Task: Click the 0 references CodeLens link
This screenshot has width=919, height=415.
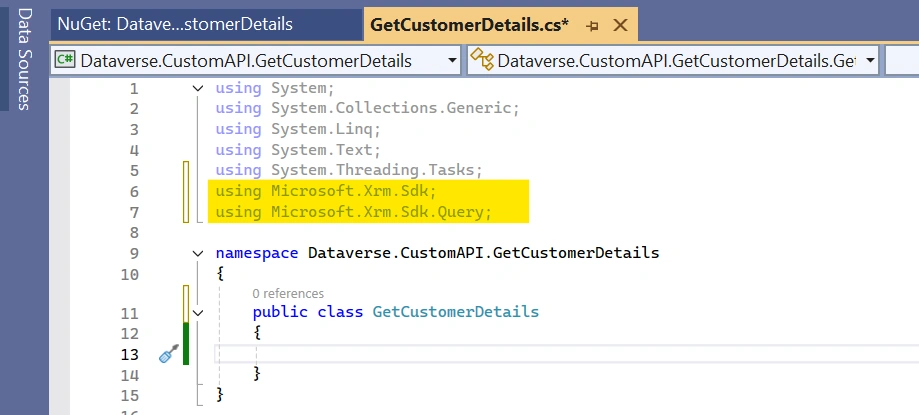Action: 288,293
